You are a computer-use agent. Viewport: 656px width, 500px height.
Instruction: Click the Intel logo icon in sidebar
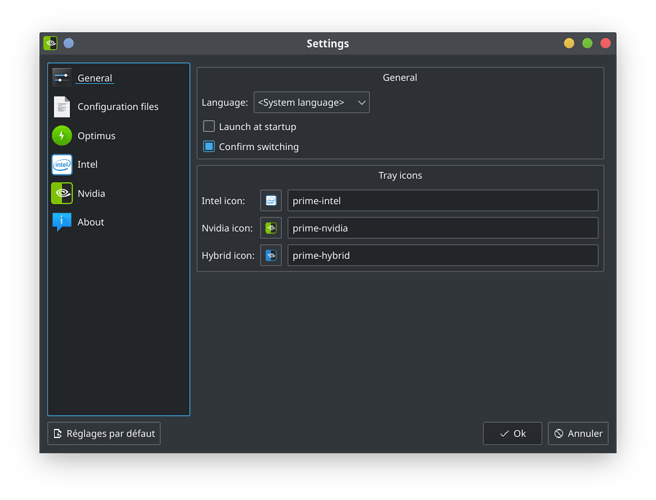coord(62,164)
